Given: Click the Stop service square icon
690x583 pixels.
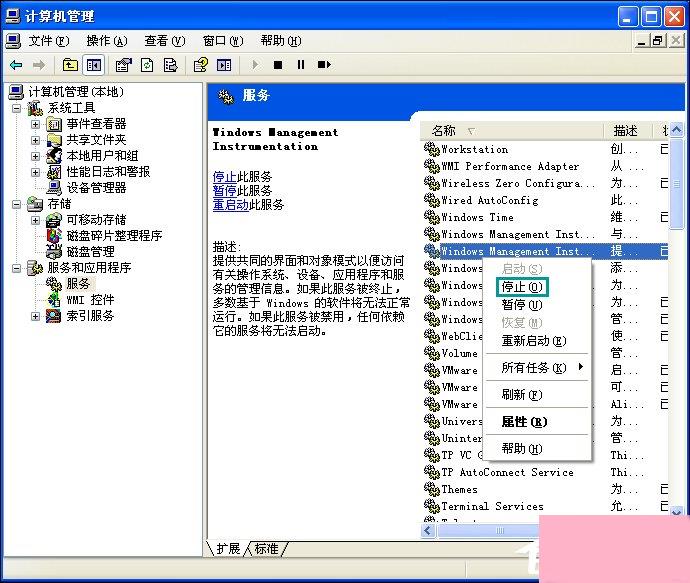Looking at the screenshot, I should point(278,65).
